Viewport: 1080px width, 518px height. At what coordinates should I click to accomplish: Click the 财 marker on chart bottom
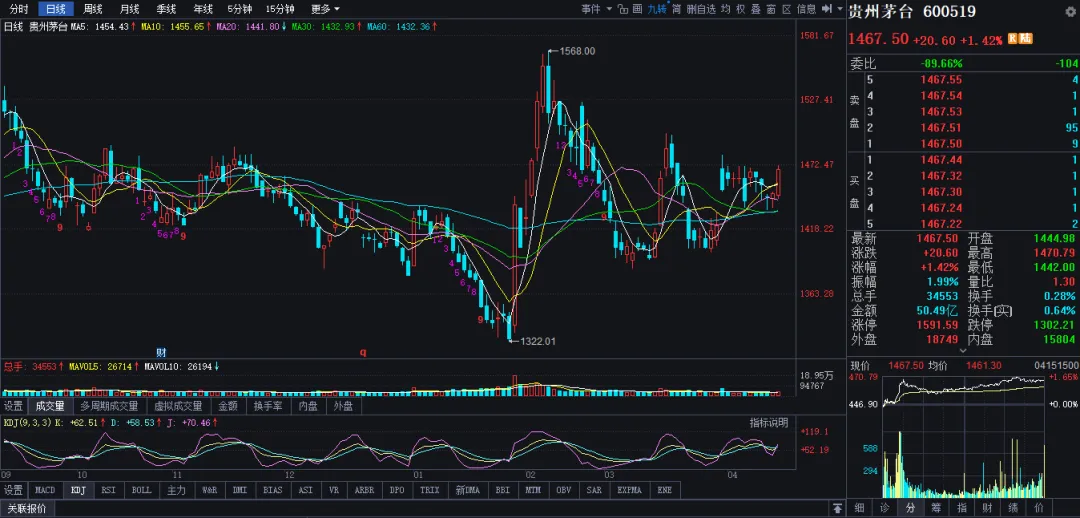(x=161, y=351)
